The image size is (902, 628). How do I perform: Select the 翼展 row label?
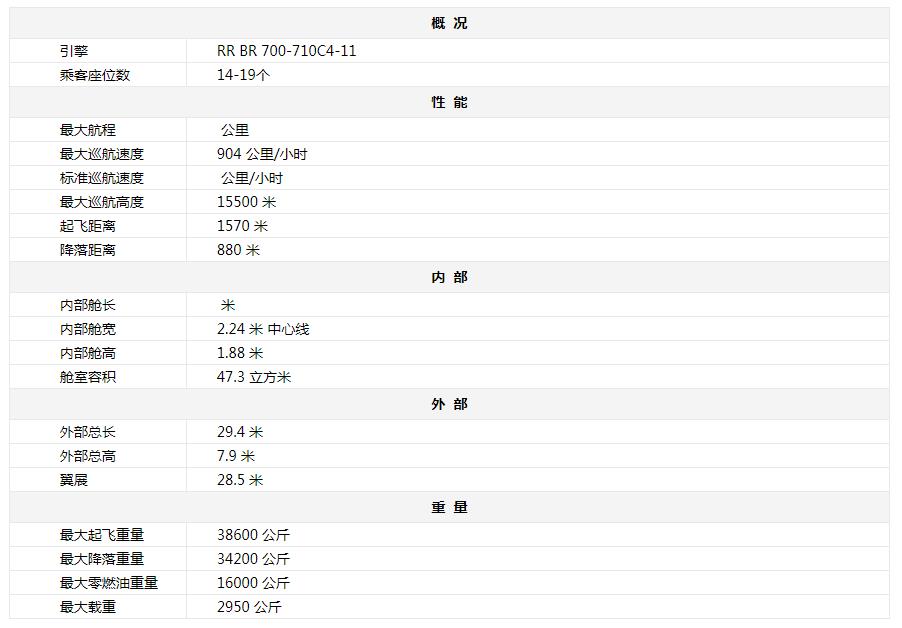point(74,480)
